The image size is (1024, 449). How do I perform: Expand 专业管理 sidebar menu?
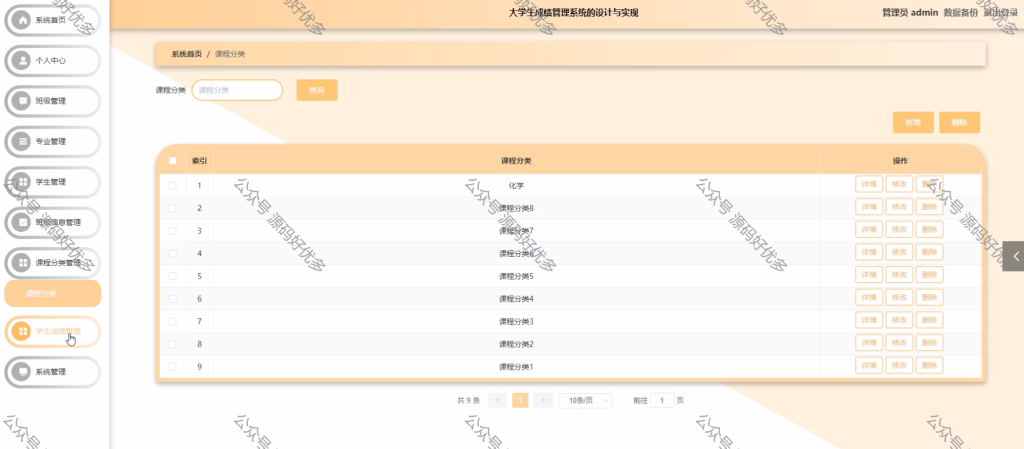[53, 142]
